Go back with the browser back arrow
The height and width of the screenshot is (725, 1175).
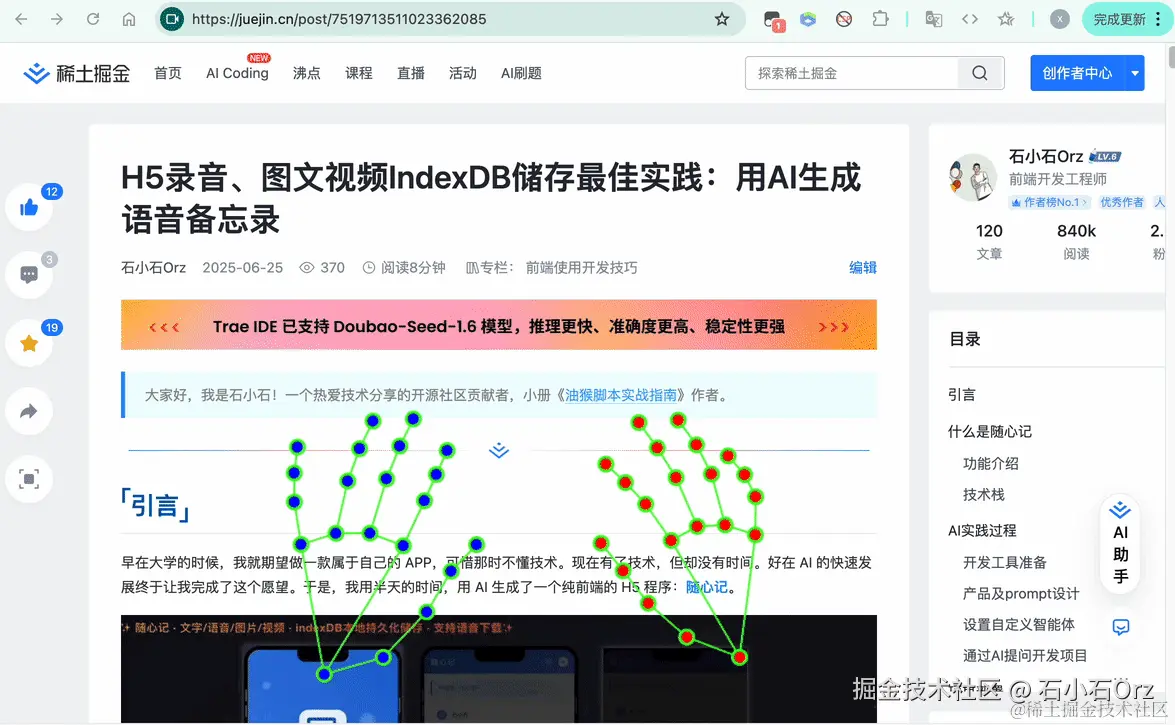[21, 19]
